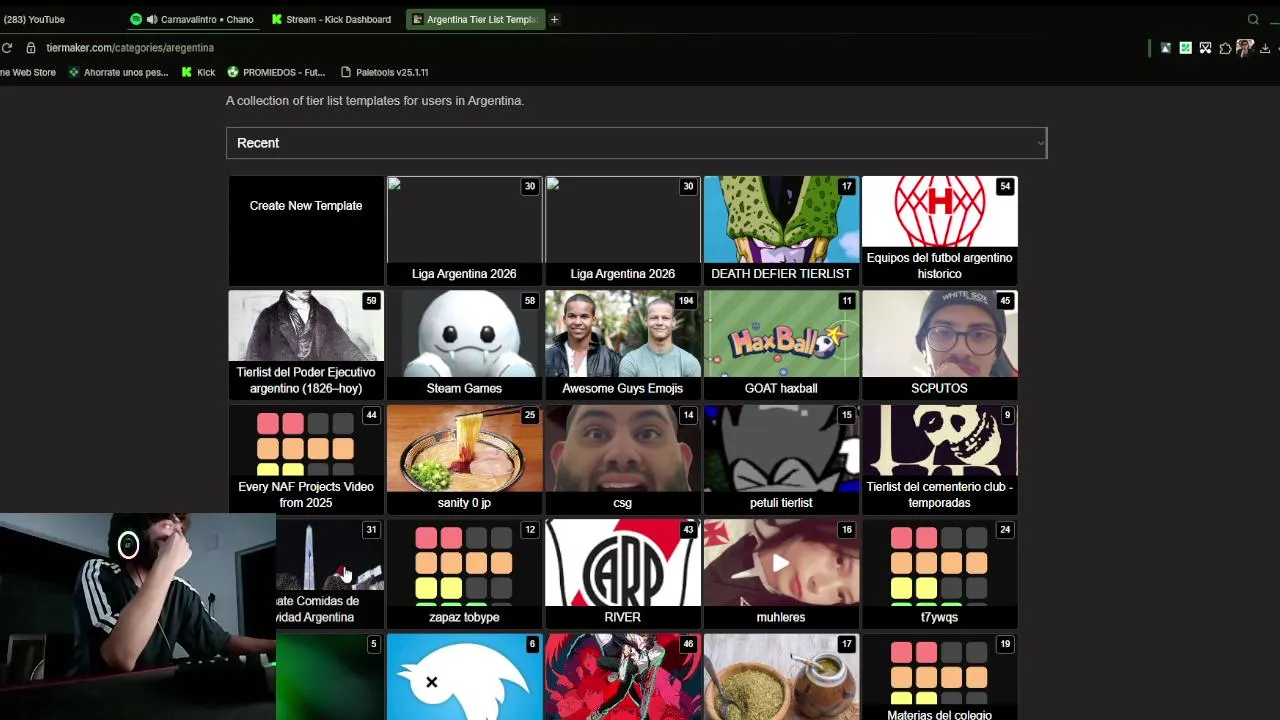Switch to Carnavalintro Chano tab

tap(192, 19)
